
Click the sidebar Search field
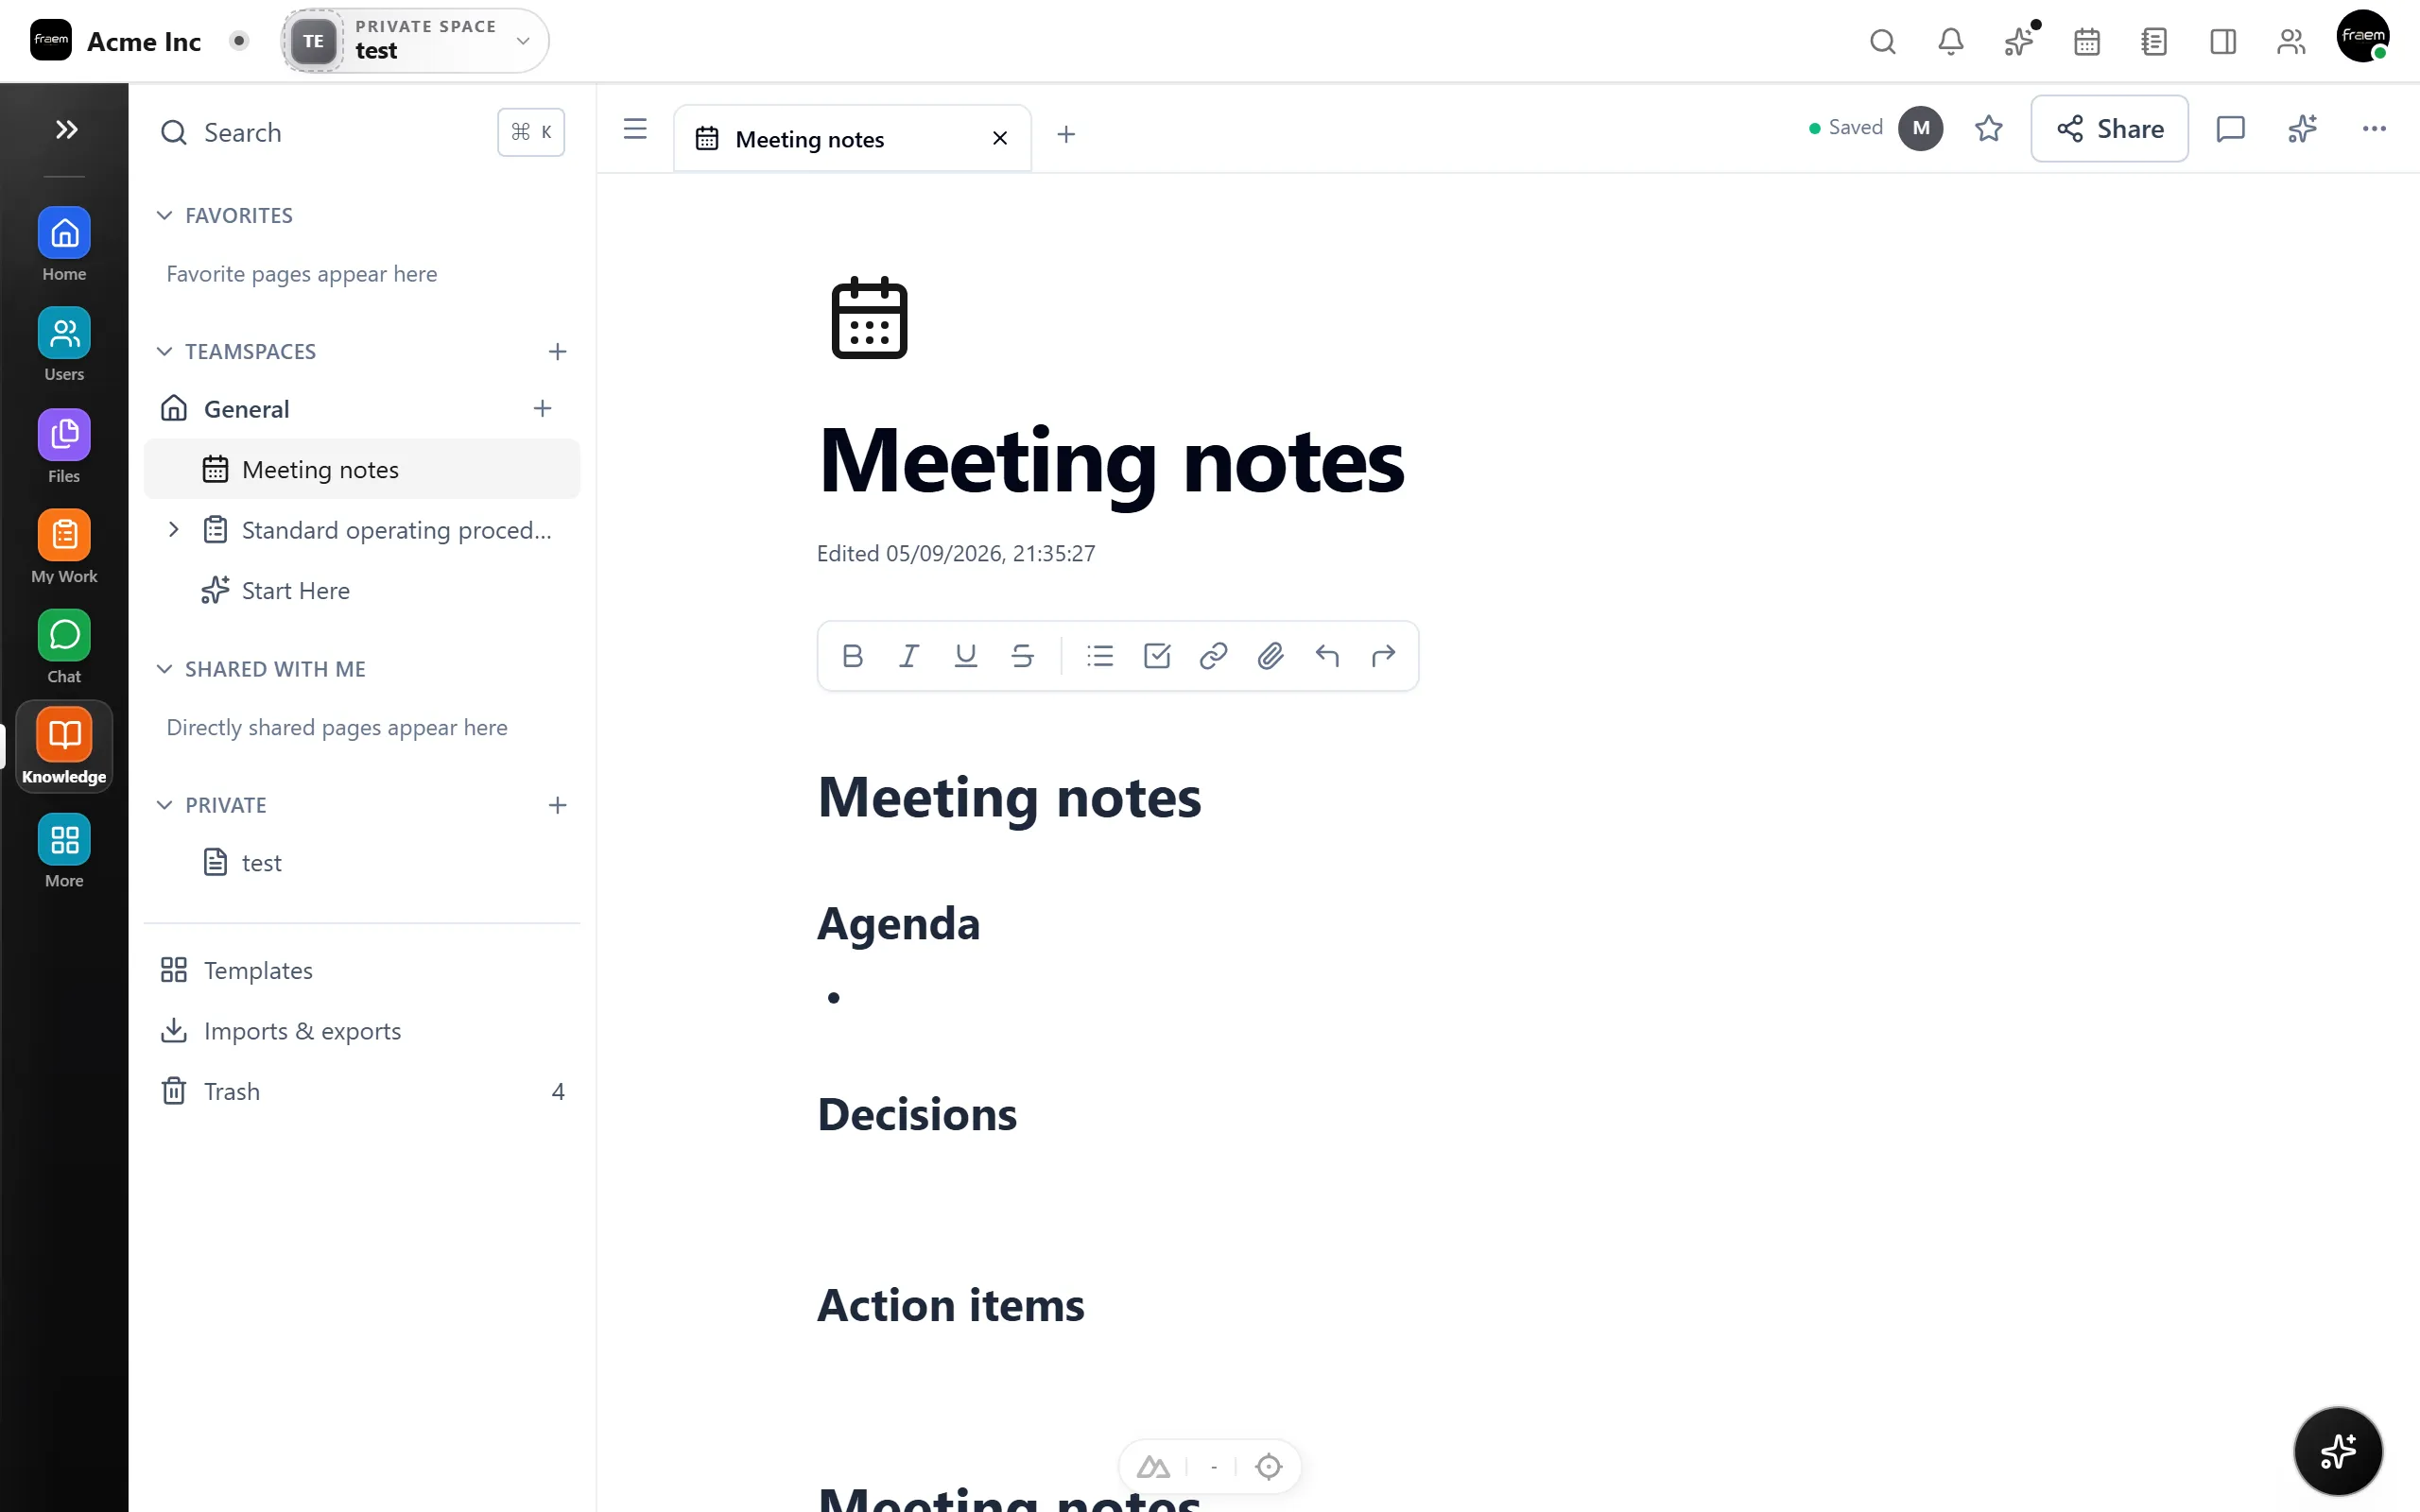point(362,132)
